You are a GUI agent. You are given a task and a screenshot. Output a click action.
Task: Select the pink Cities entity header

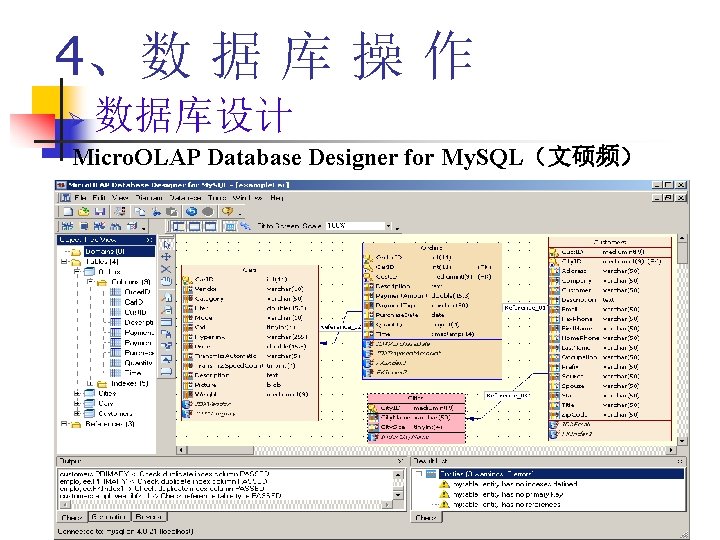coord(416,398)
